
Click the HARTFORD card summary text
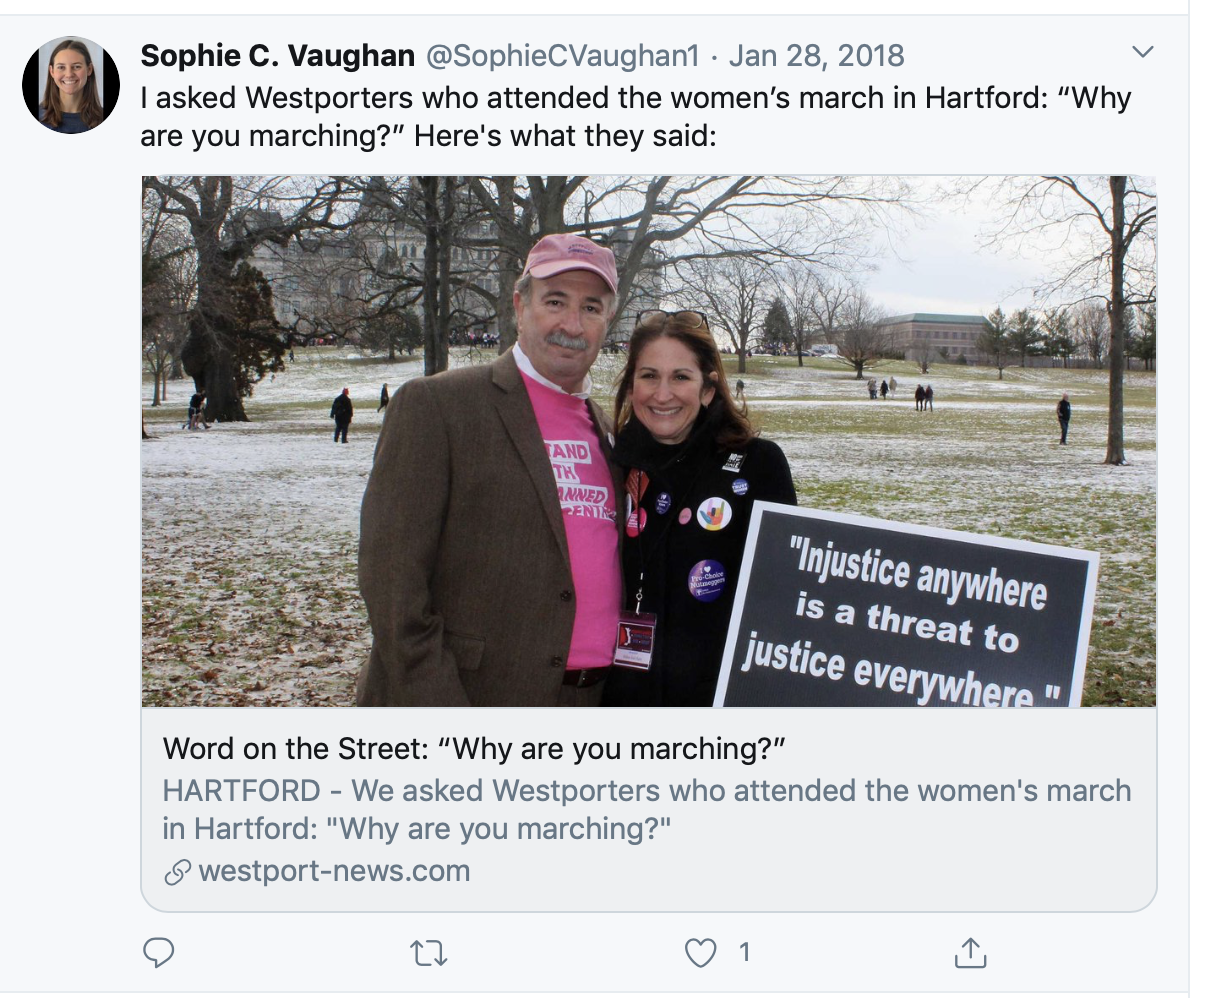pyautogui.click(x=646, y=809)
